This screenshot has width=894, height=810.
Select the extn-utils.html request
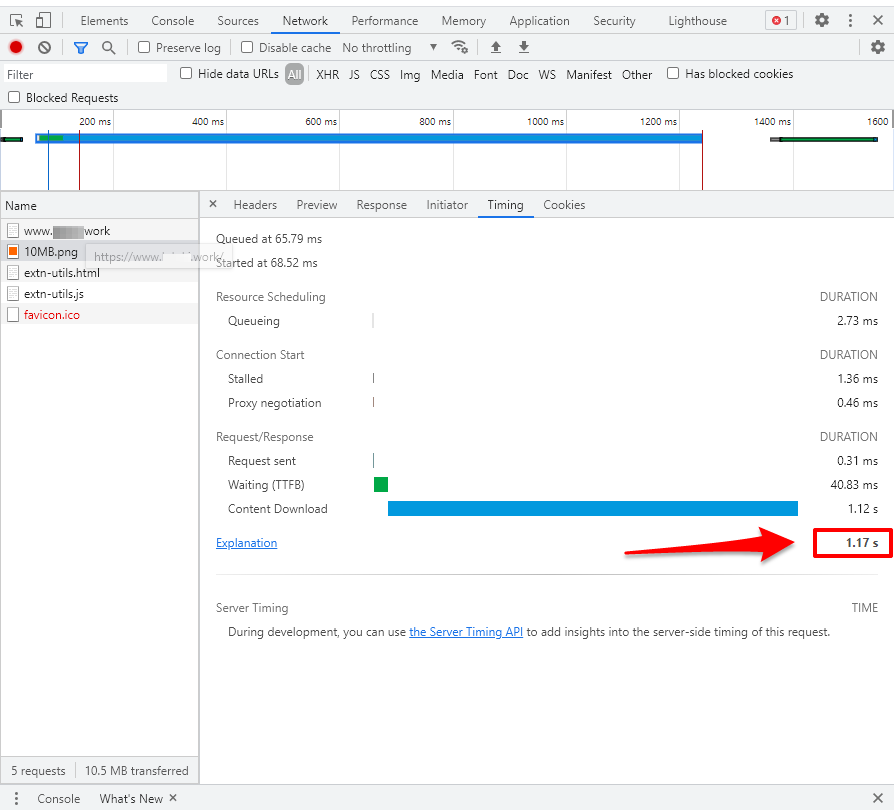(x=100, y=272)
